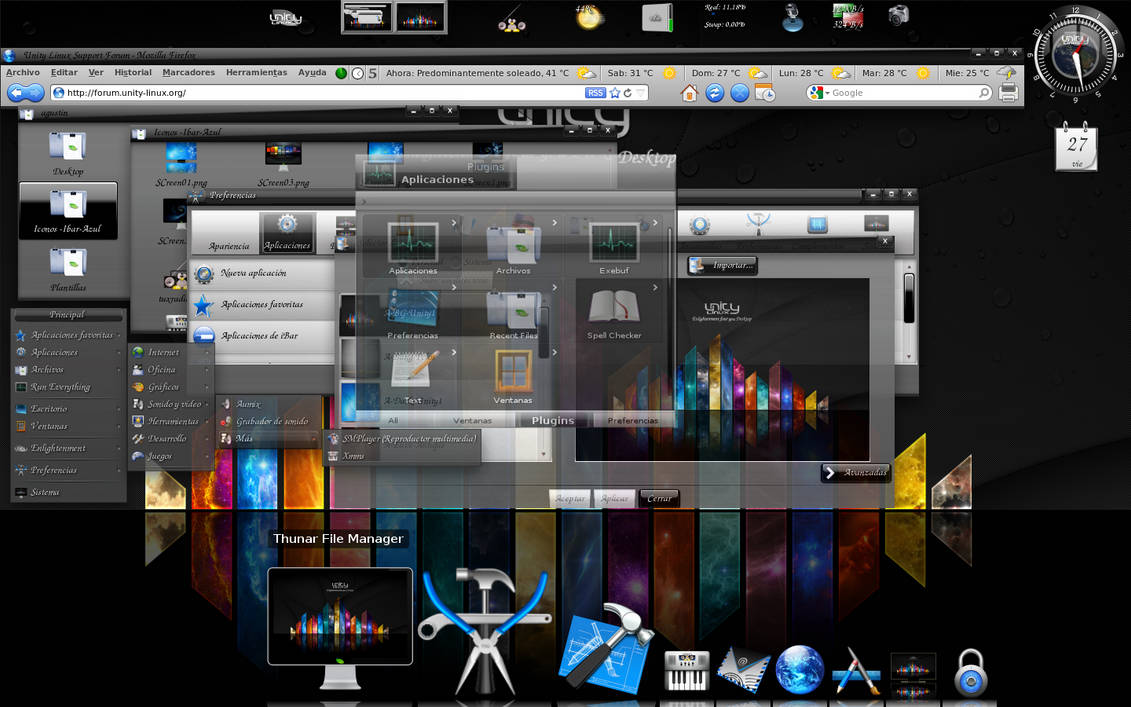The width and height of the screenshot is (1131, 707).
Task: Expand the Escritorio submenu in Principal menu
Action: click(69, 408)
